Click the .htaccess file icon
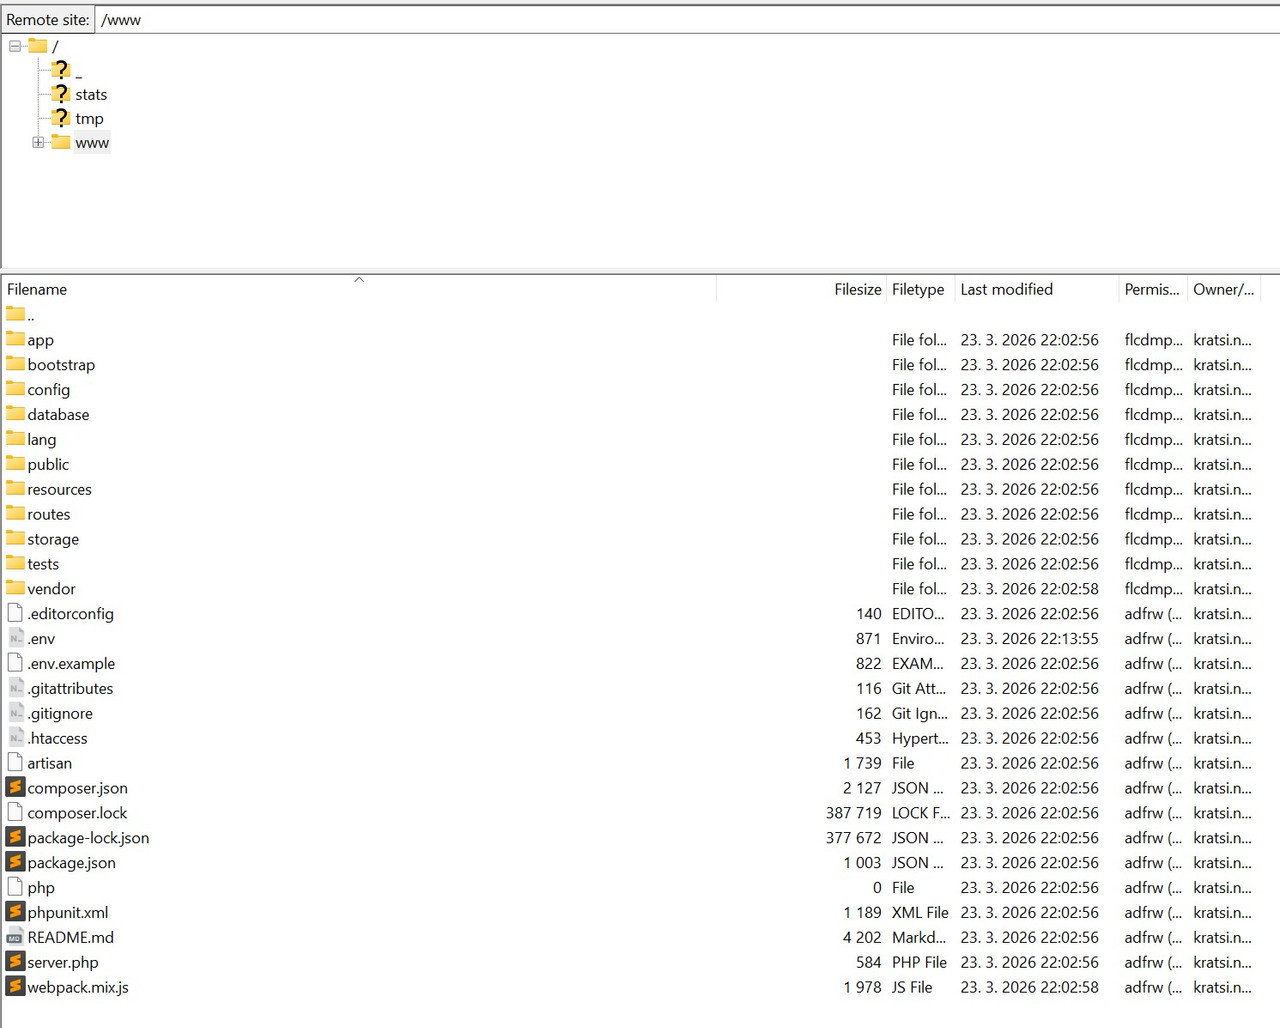This screenshot has width=1280, height=1028. click(x=15, y=738)
